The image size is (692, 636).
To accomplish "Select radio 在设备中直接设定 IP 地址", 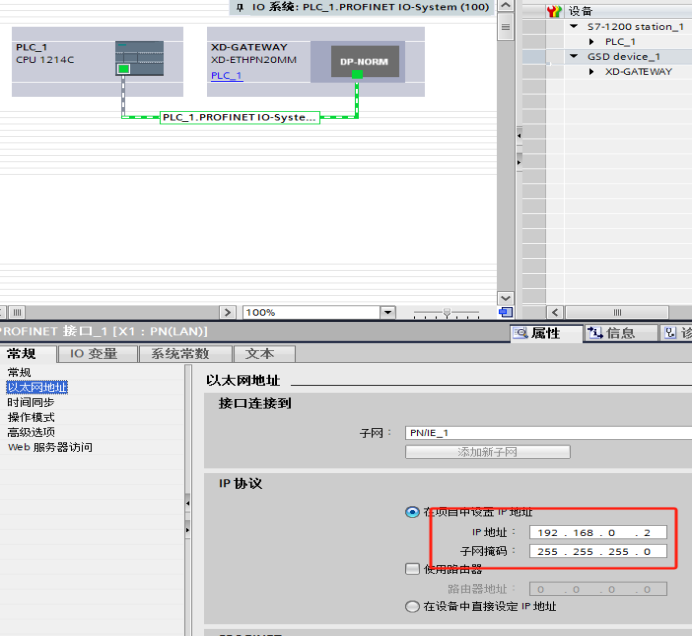I will click(x=412, y=606).
